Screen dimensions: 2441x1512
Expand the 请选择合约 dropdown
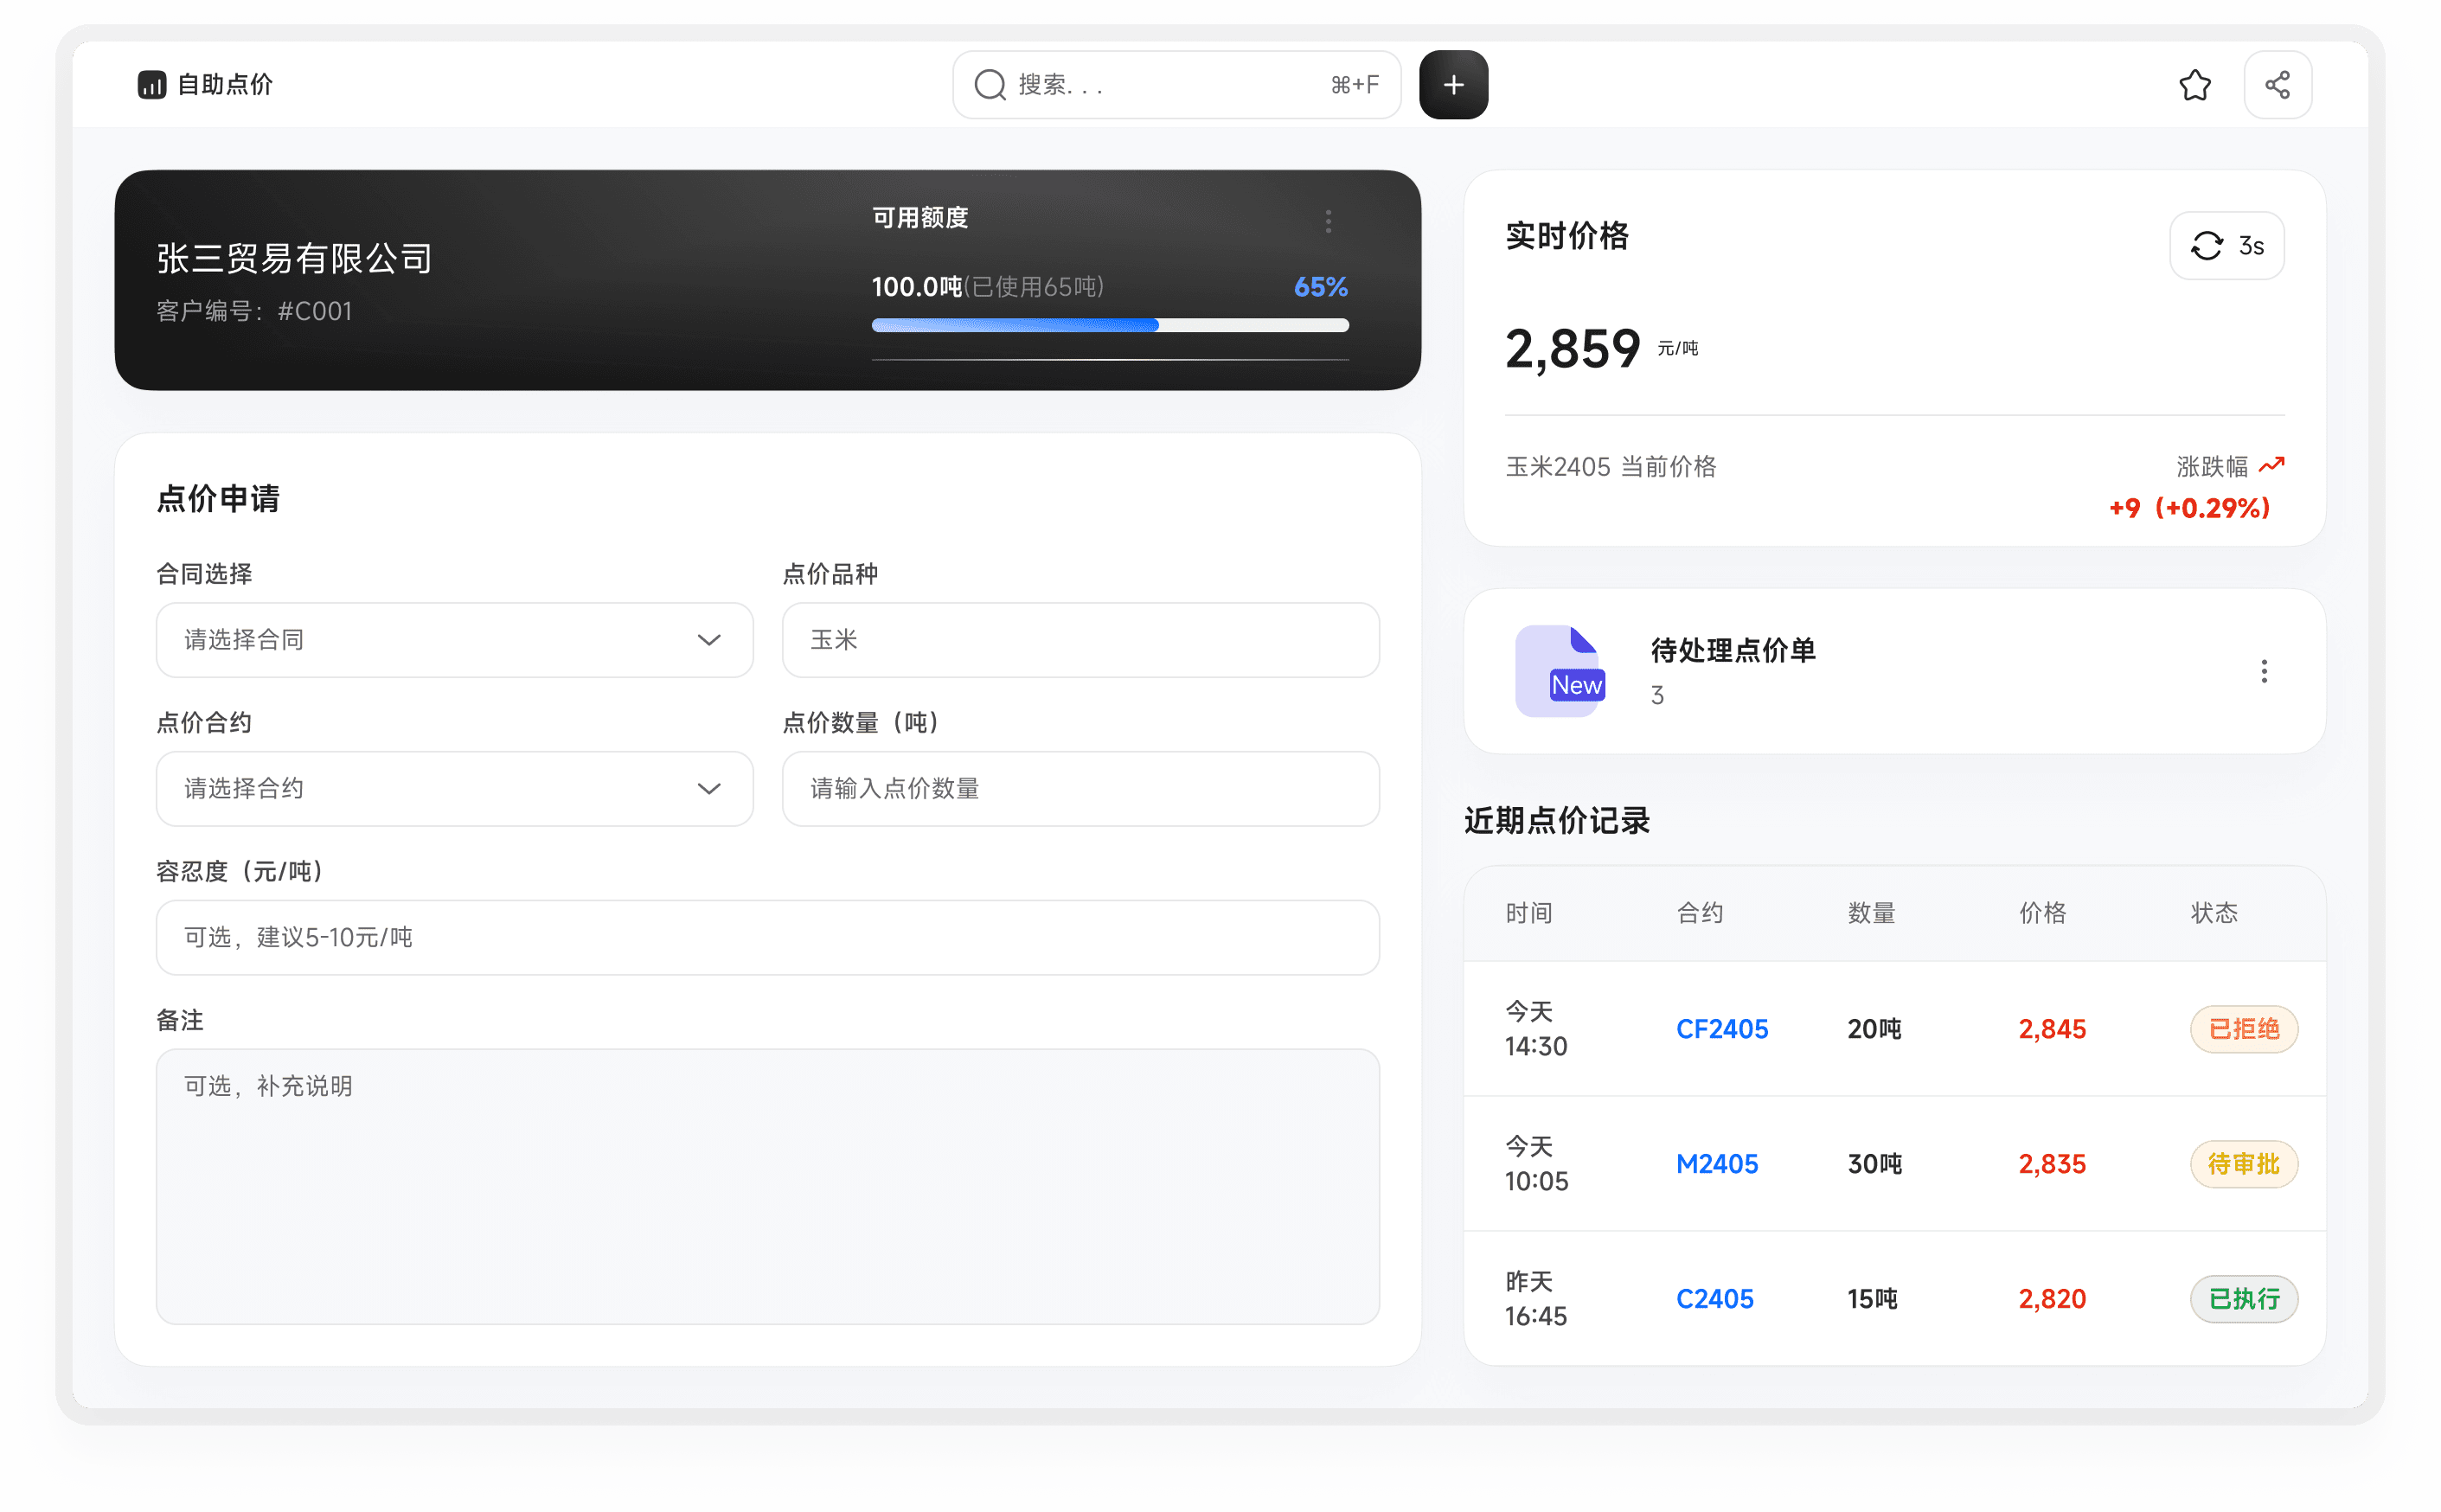(454, 789)
